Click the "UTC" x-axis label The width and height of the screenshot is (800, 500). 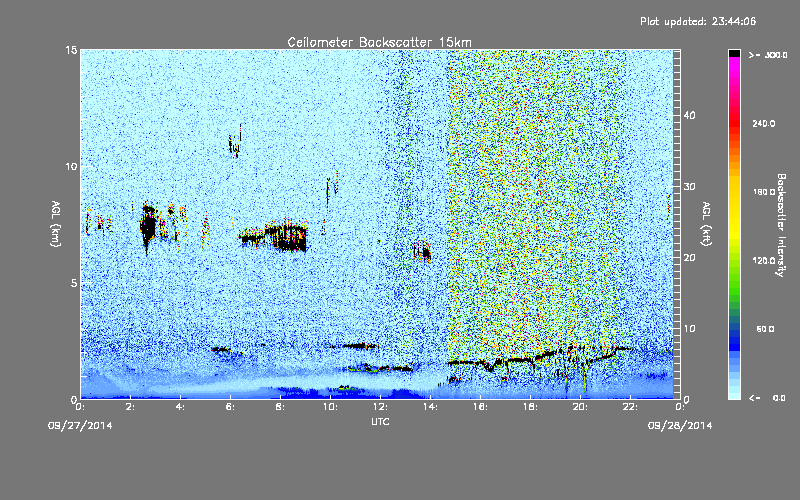(x=380, y=421)
